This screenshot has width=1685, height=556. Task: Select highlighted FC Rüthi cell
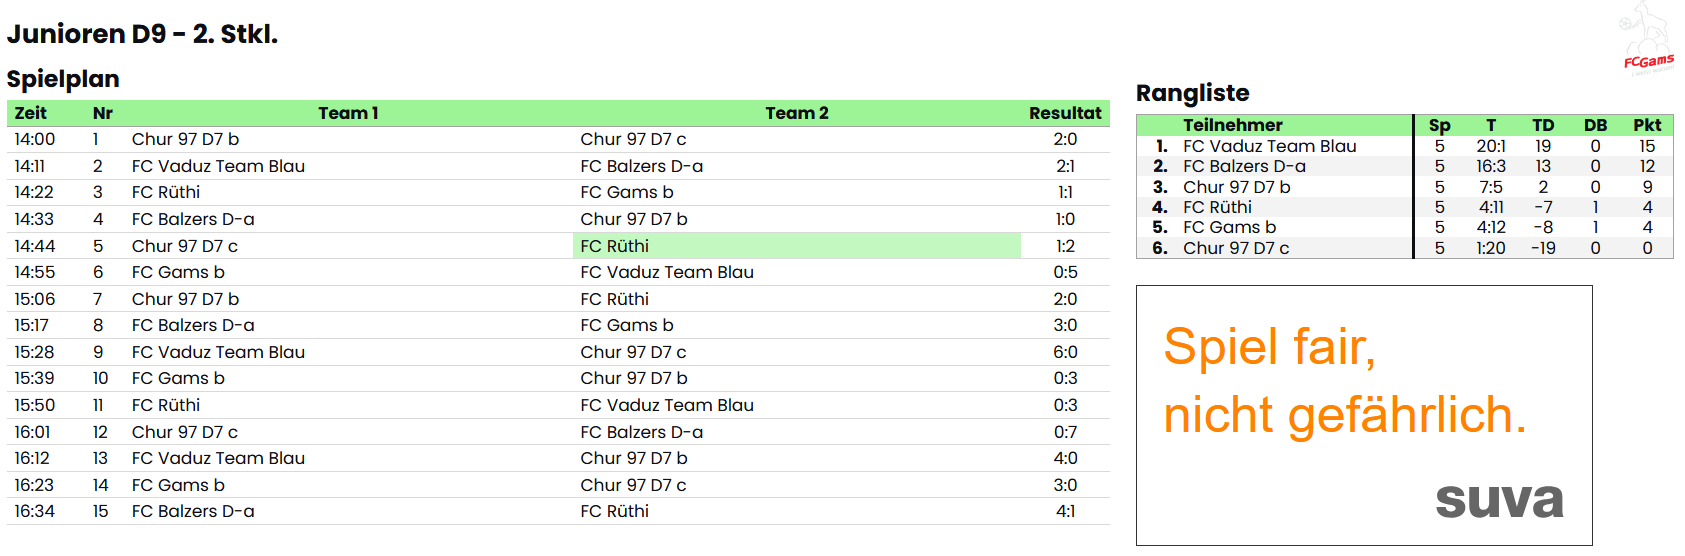point(796,246)
